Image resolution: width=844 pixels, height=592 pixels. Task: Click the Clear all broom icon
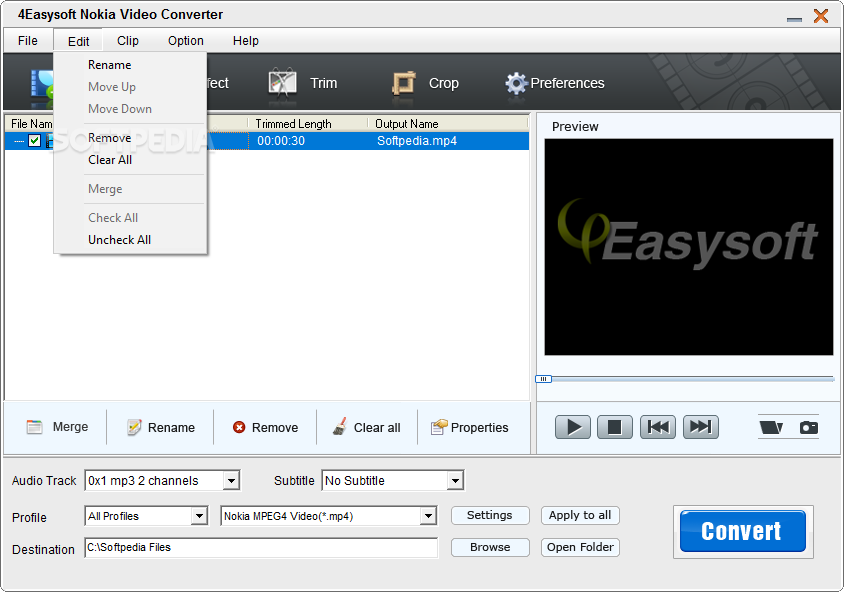[340, 427]
